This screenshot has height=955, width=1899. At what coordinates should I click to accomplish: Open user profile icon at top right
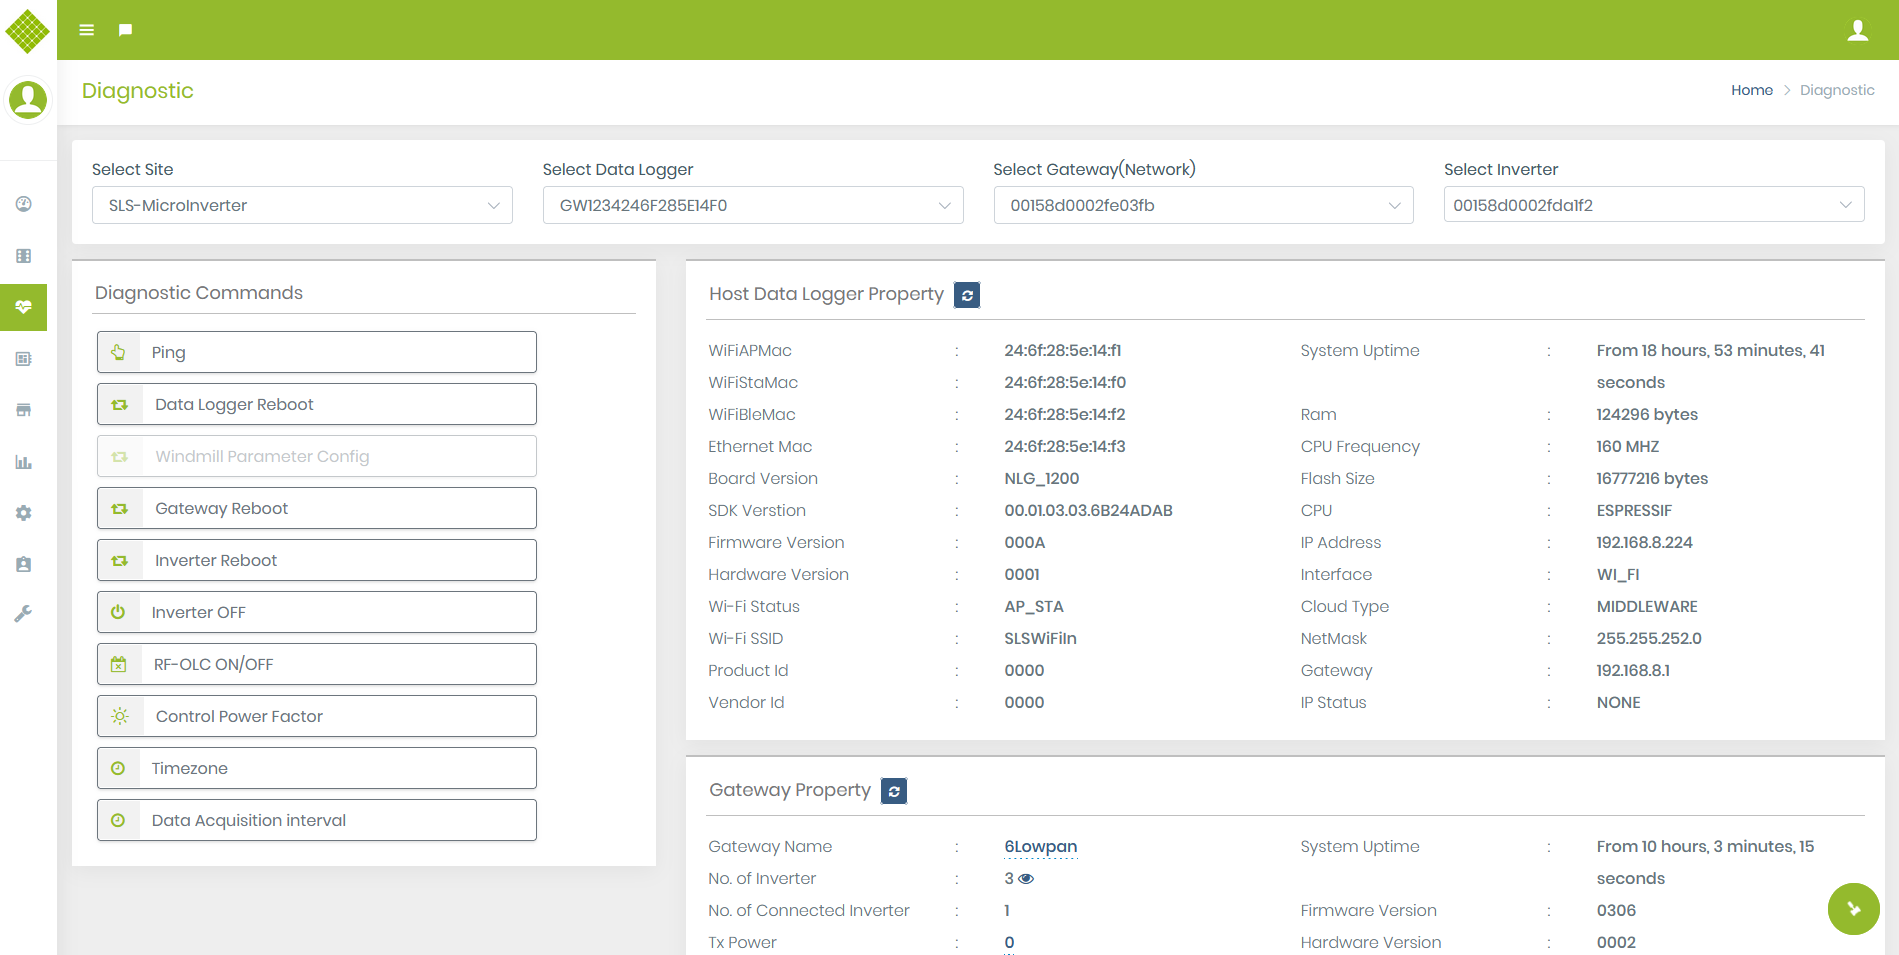point(1857,30)
